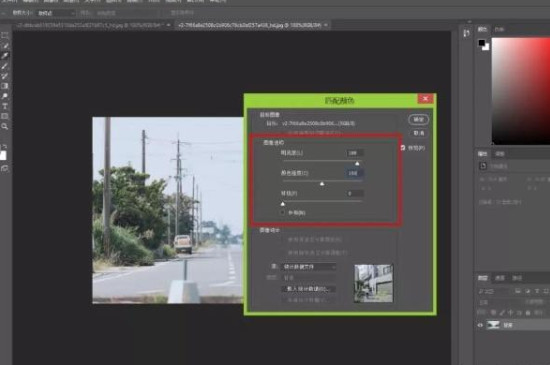Select the Brush tool in the left toolbar
The height and width of the screenshot is (365, 550).
tap(5, 66)
